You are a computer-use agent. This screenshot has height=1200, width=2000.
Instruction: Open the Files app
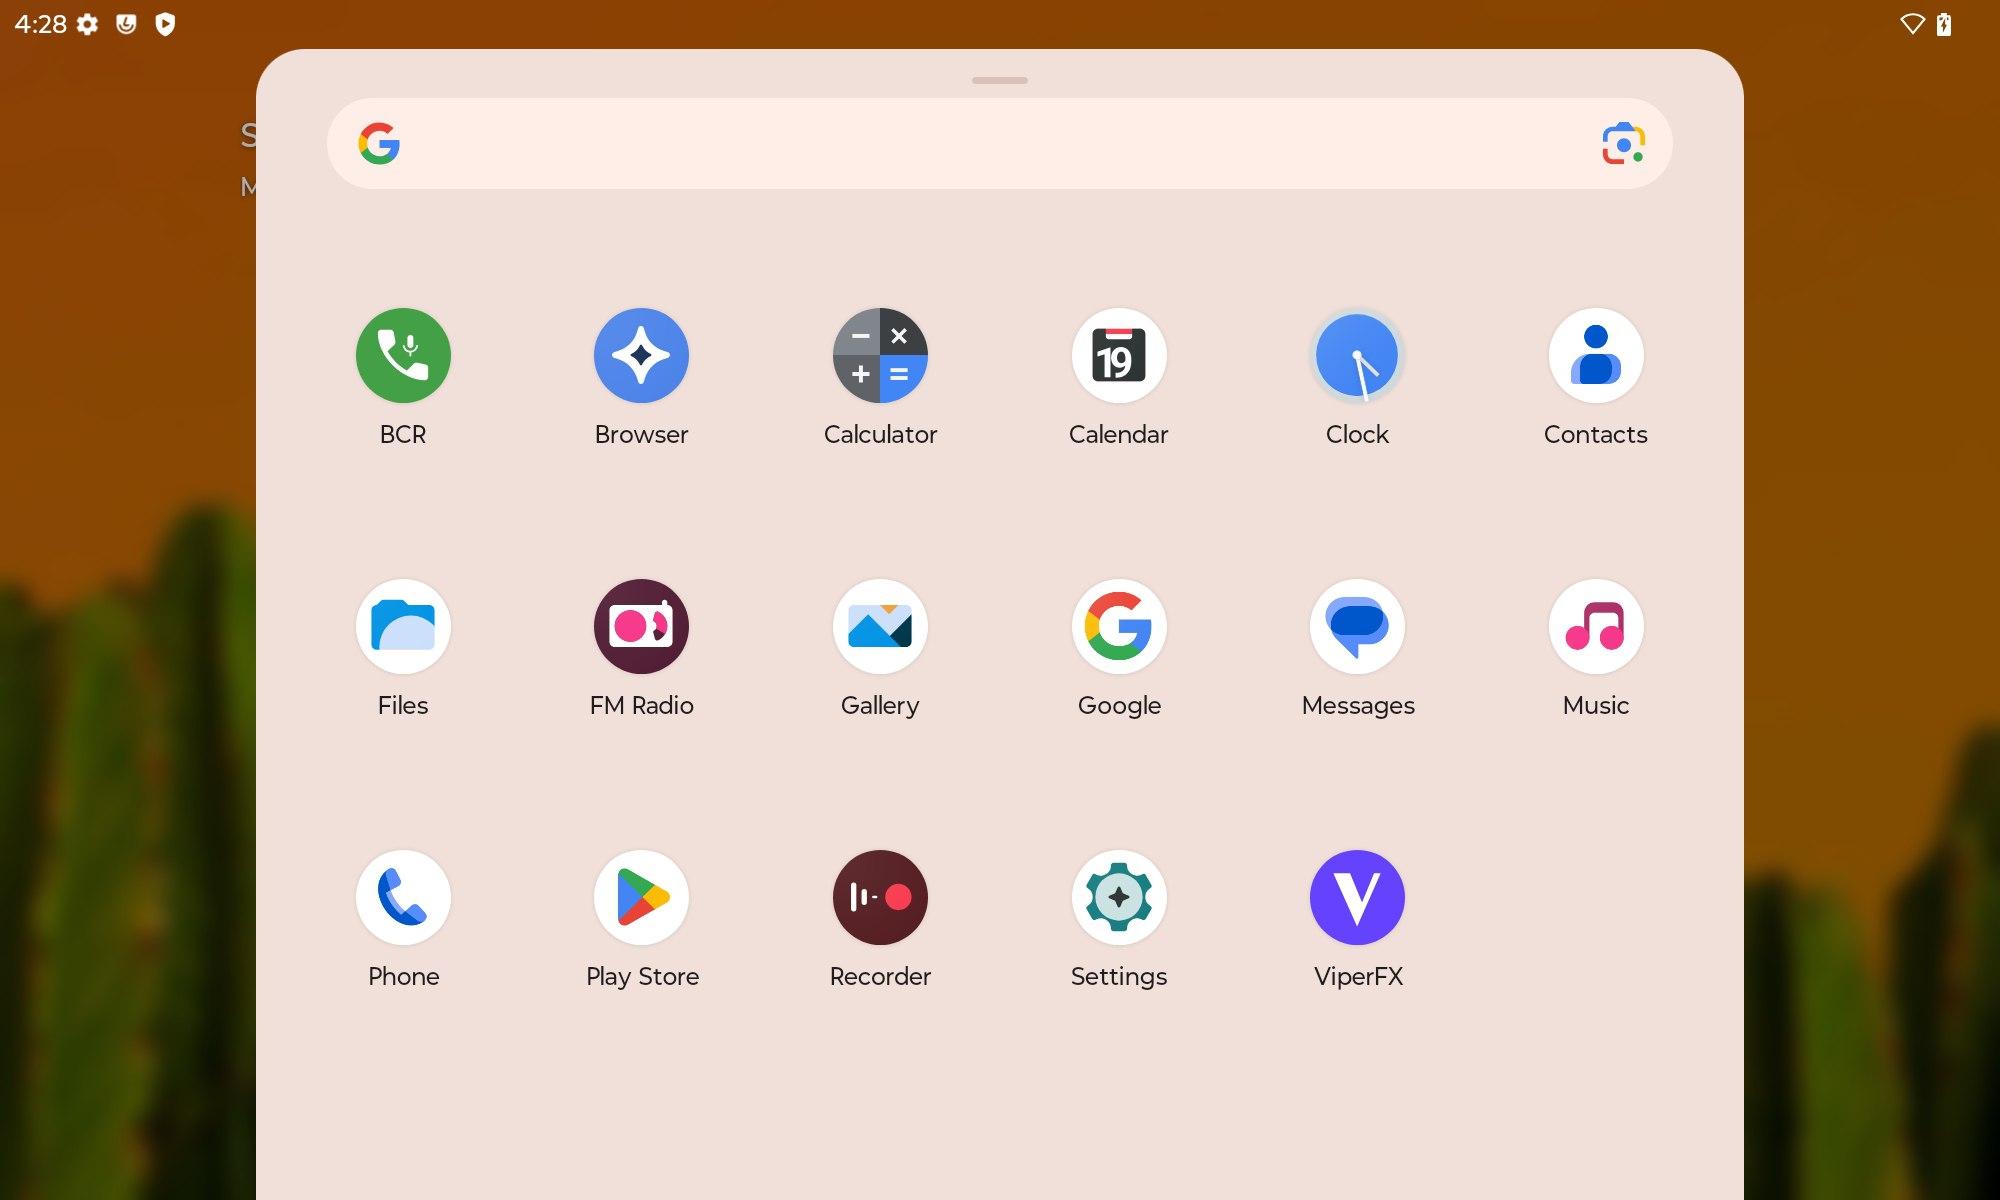pyautogui.click(x=403, y=627)
